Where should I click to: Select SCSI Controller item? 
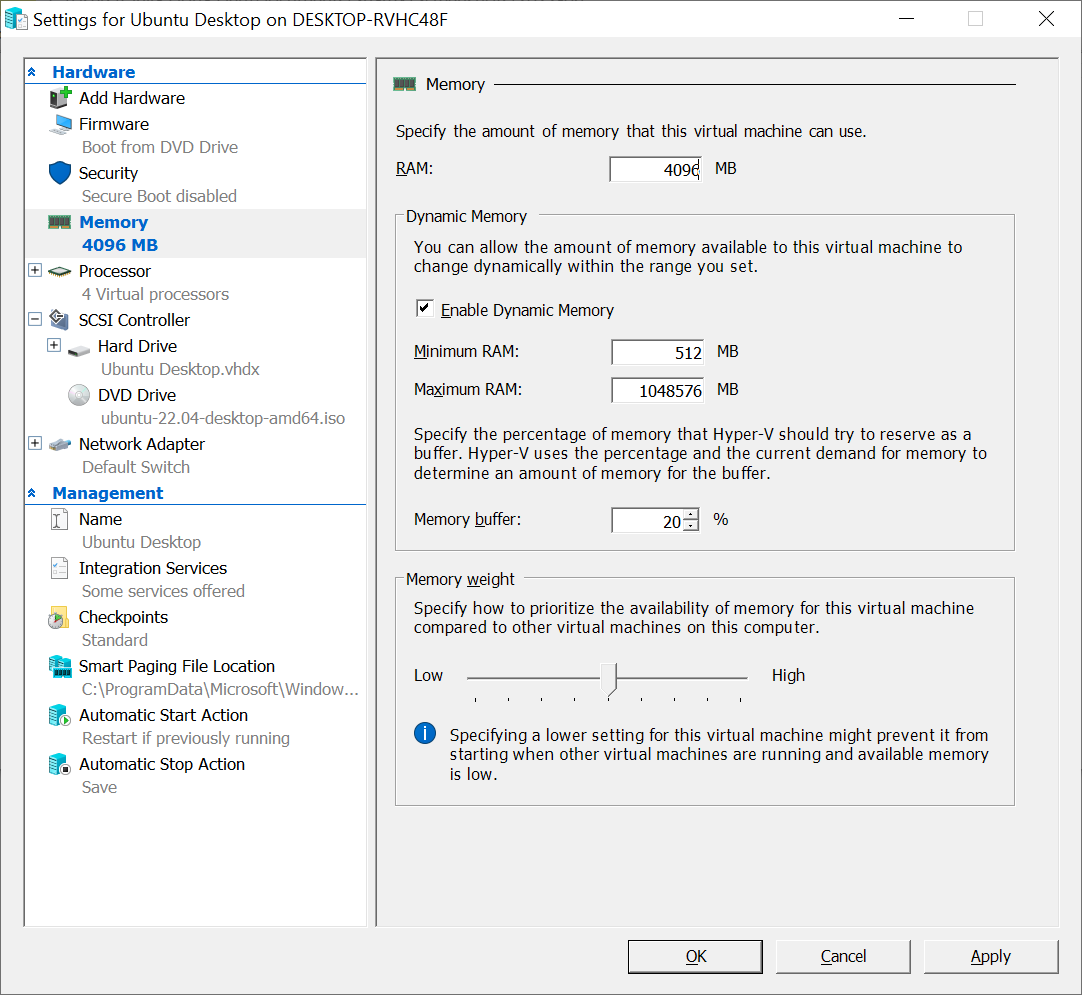[134, 320]
